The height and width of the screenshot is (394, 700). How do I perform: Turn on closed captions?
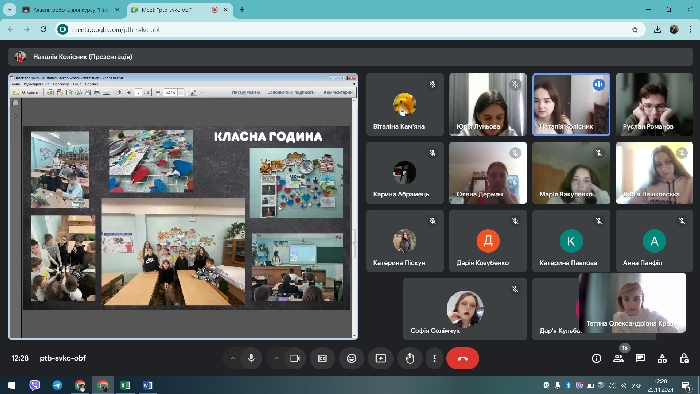click(x=322, y=358)
